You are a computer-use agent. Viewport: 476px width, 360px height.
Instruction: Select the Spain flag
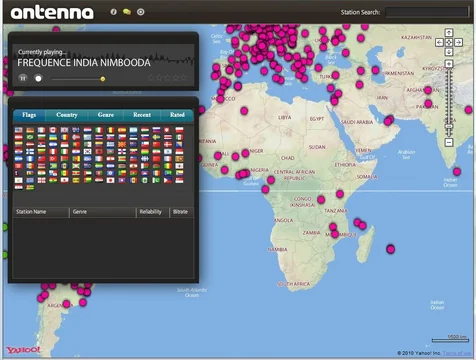[x=122, y=130]
